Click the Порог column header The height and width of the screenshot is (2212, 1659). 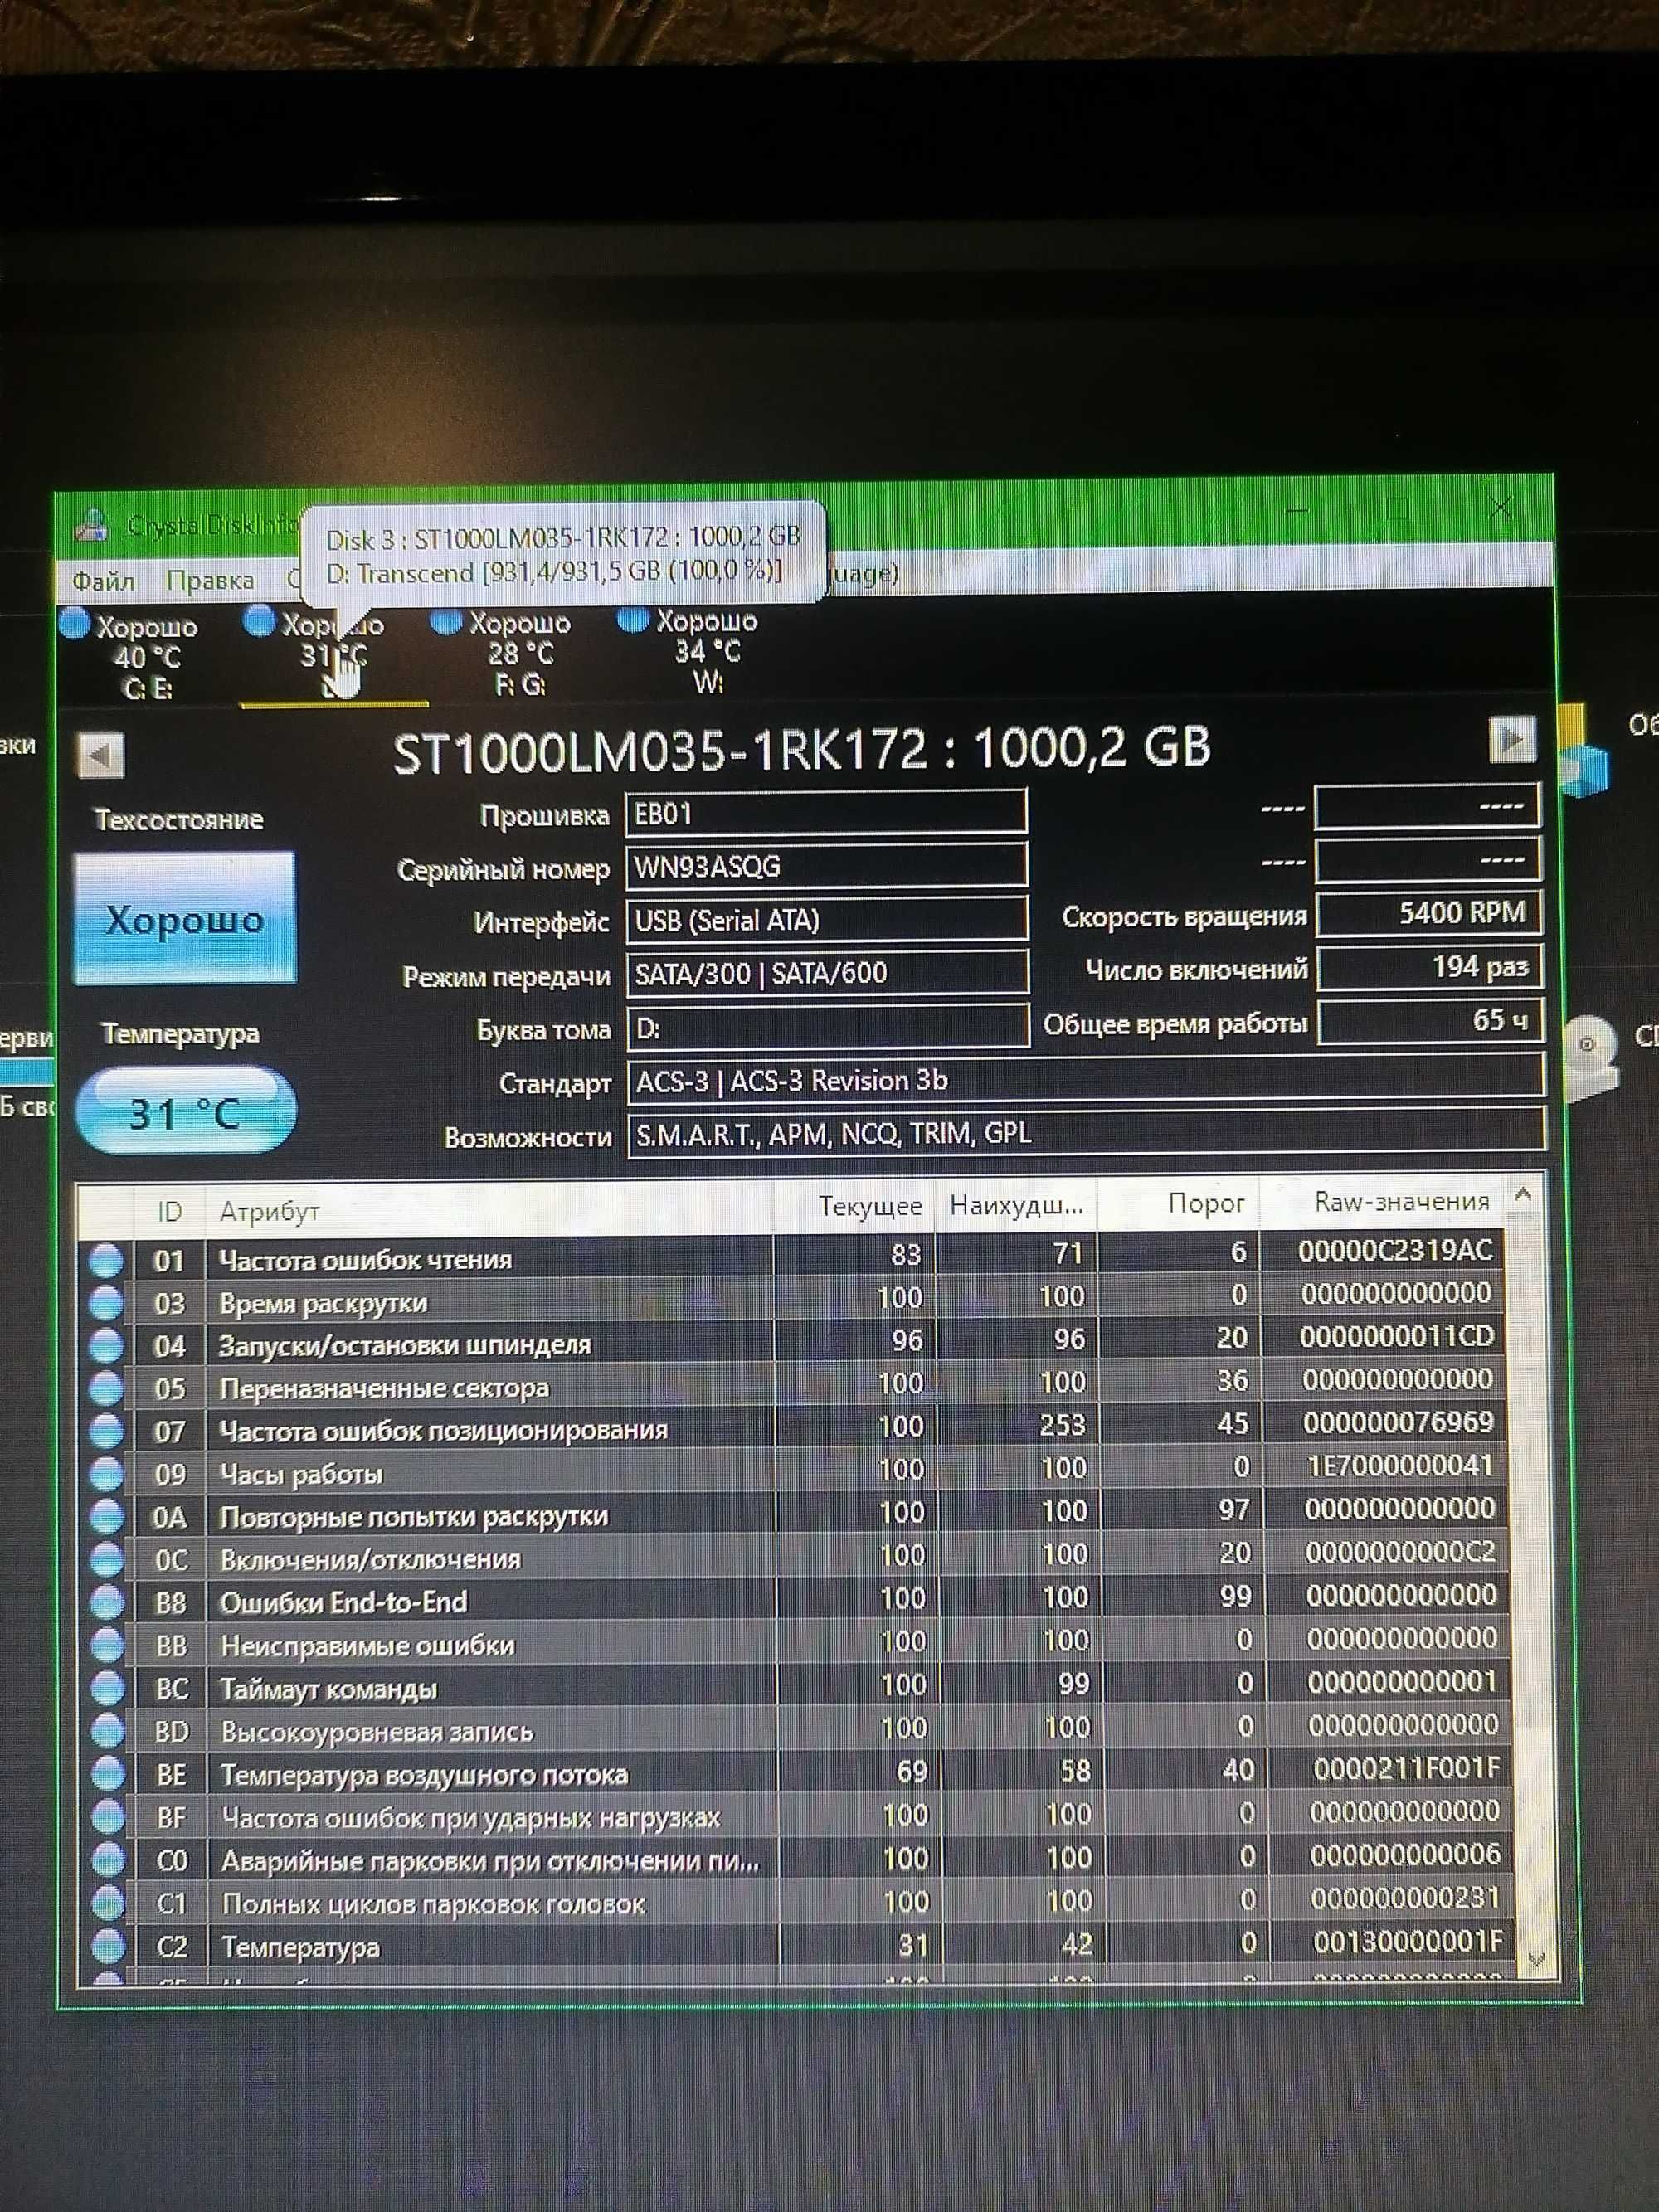pos(1179,1203)
